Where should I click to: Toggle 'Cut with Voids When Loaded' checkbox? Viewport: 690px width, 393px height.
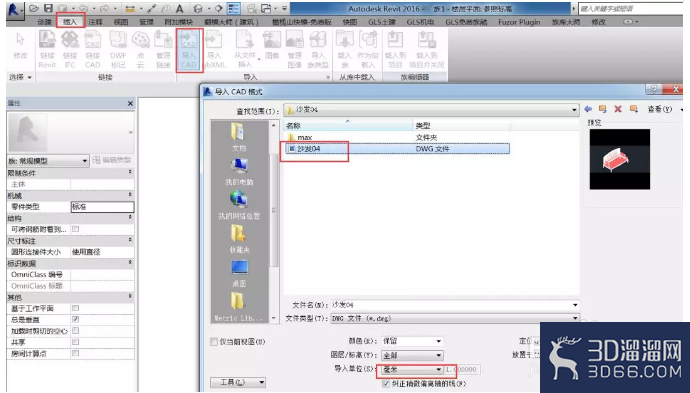pyautogui.click(x=76, y=331)
